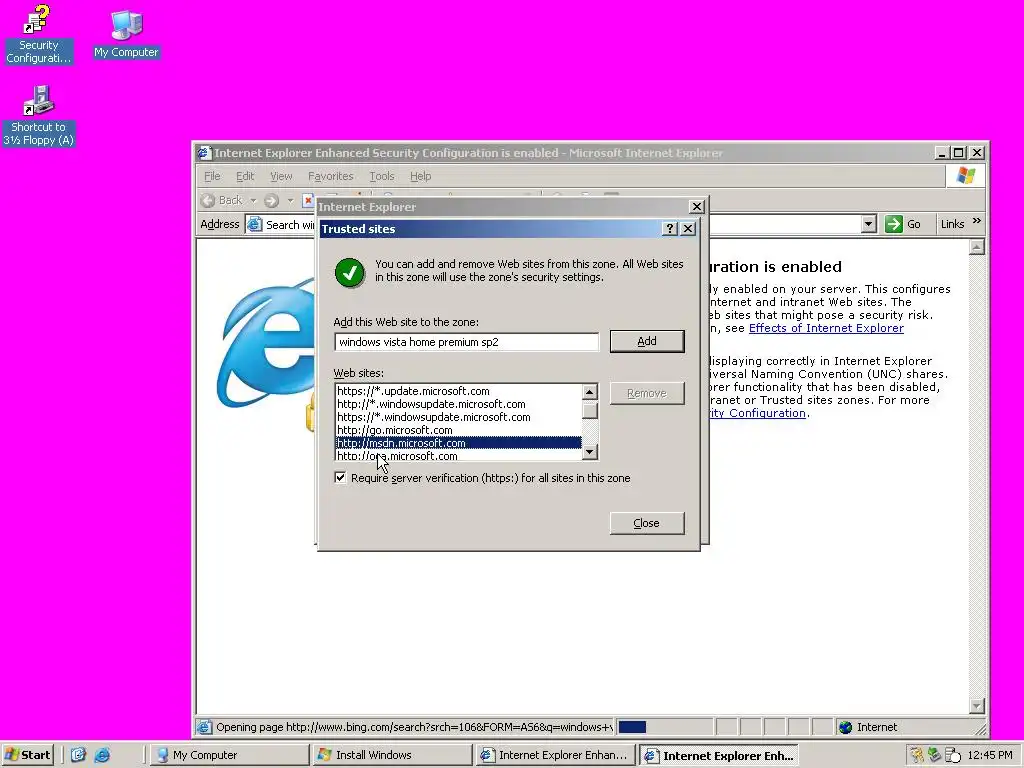Click the page icon in IE status bar
Image resolution: width=1024 pixels, height=768 pixels.
[x=204, y=727]
